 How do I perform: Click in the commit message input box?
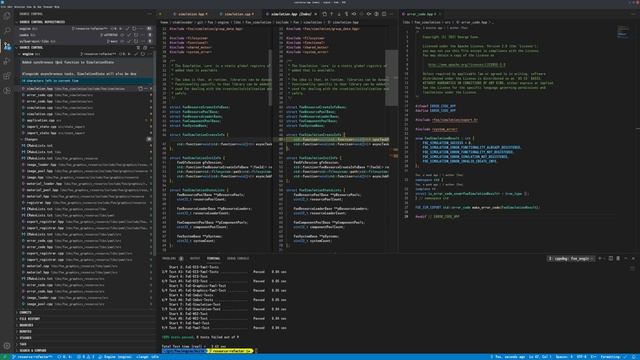coord(87,68)
